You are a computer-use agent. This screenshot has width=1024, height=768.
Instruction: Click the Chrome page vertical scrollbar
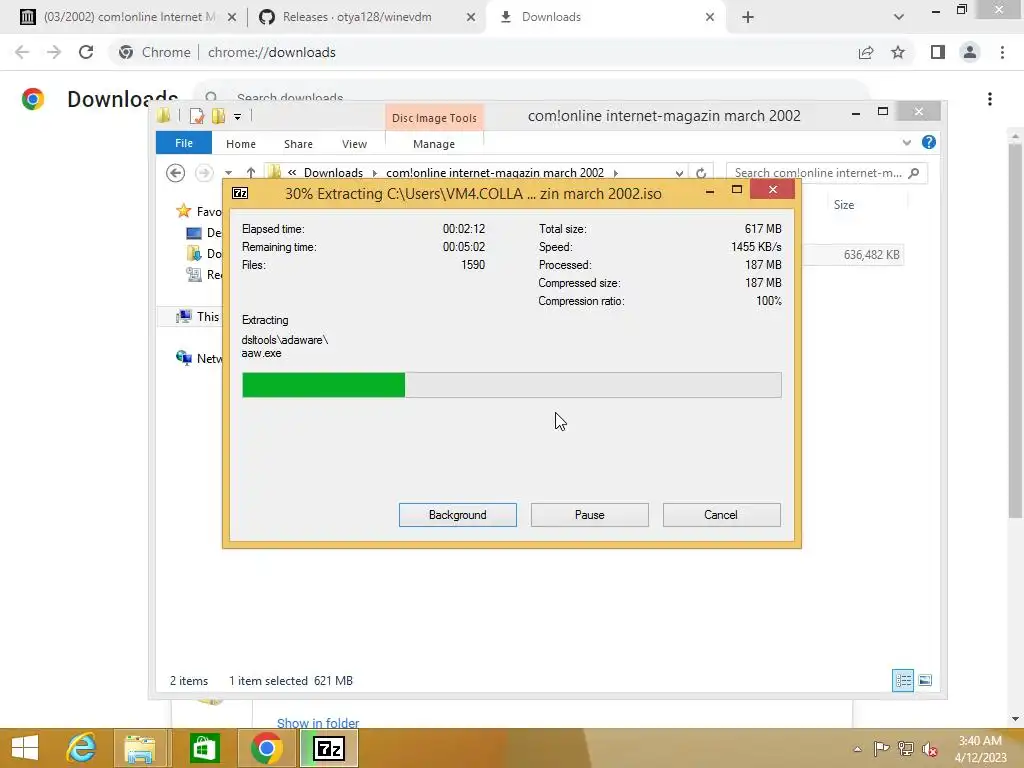(1015, 330)
